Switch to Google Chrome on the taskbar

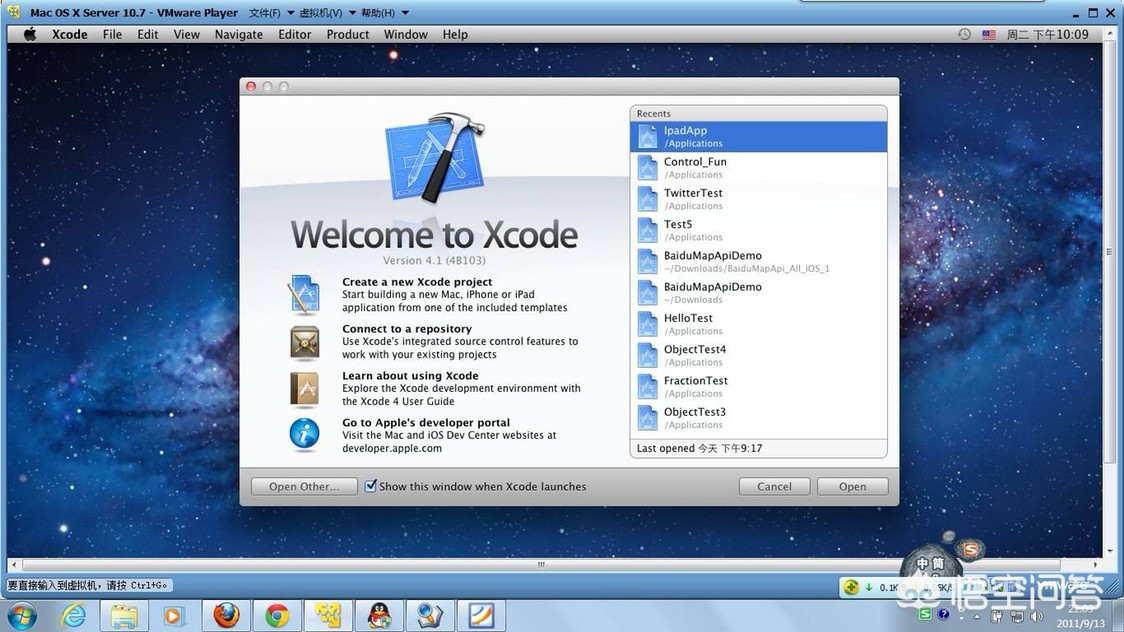277,616
